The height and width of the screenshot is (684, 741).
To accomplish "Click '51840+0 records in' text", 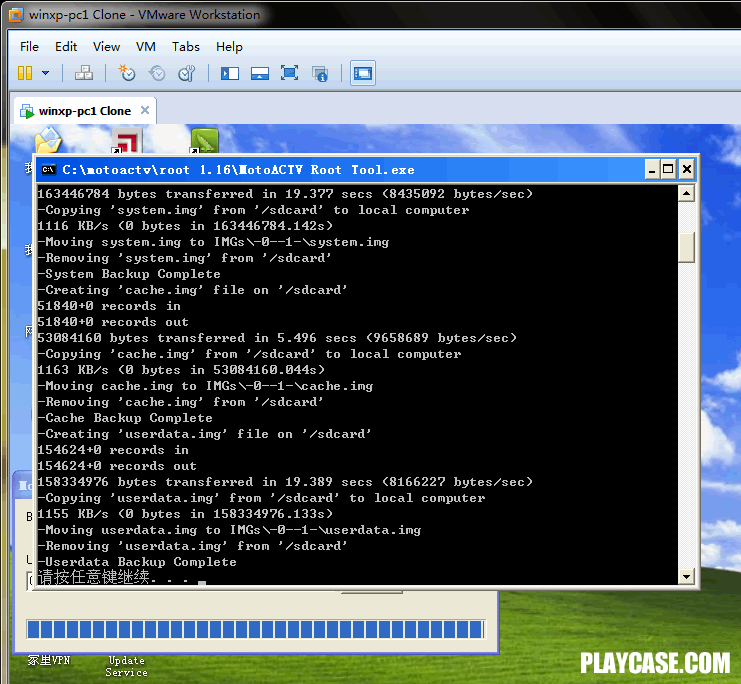I will pyautogui.click(x=109, y=306).
